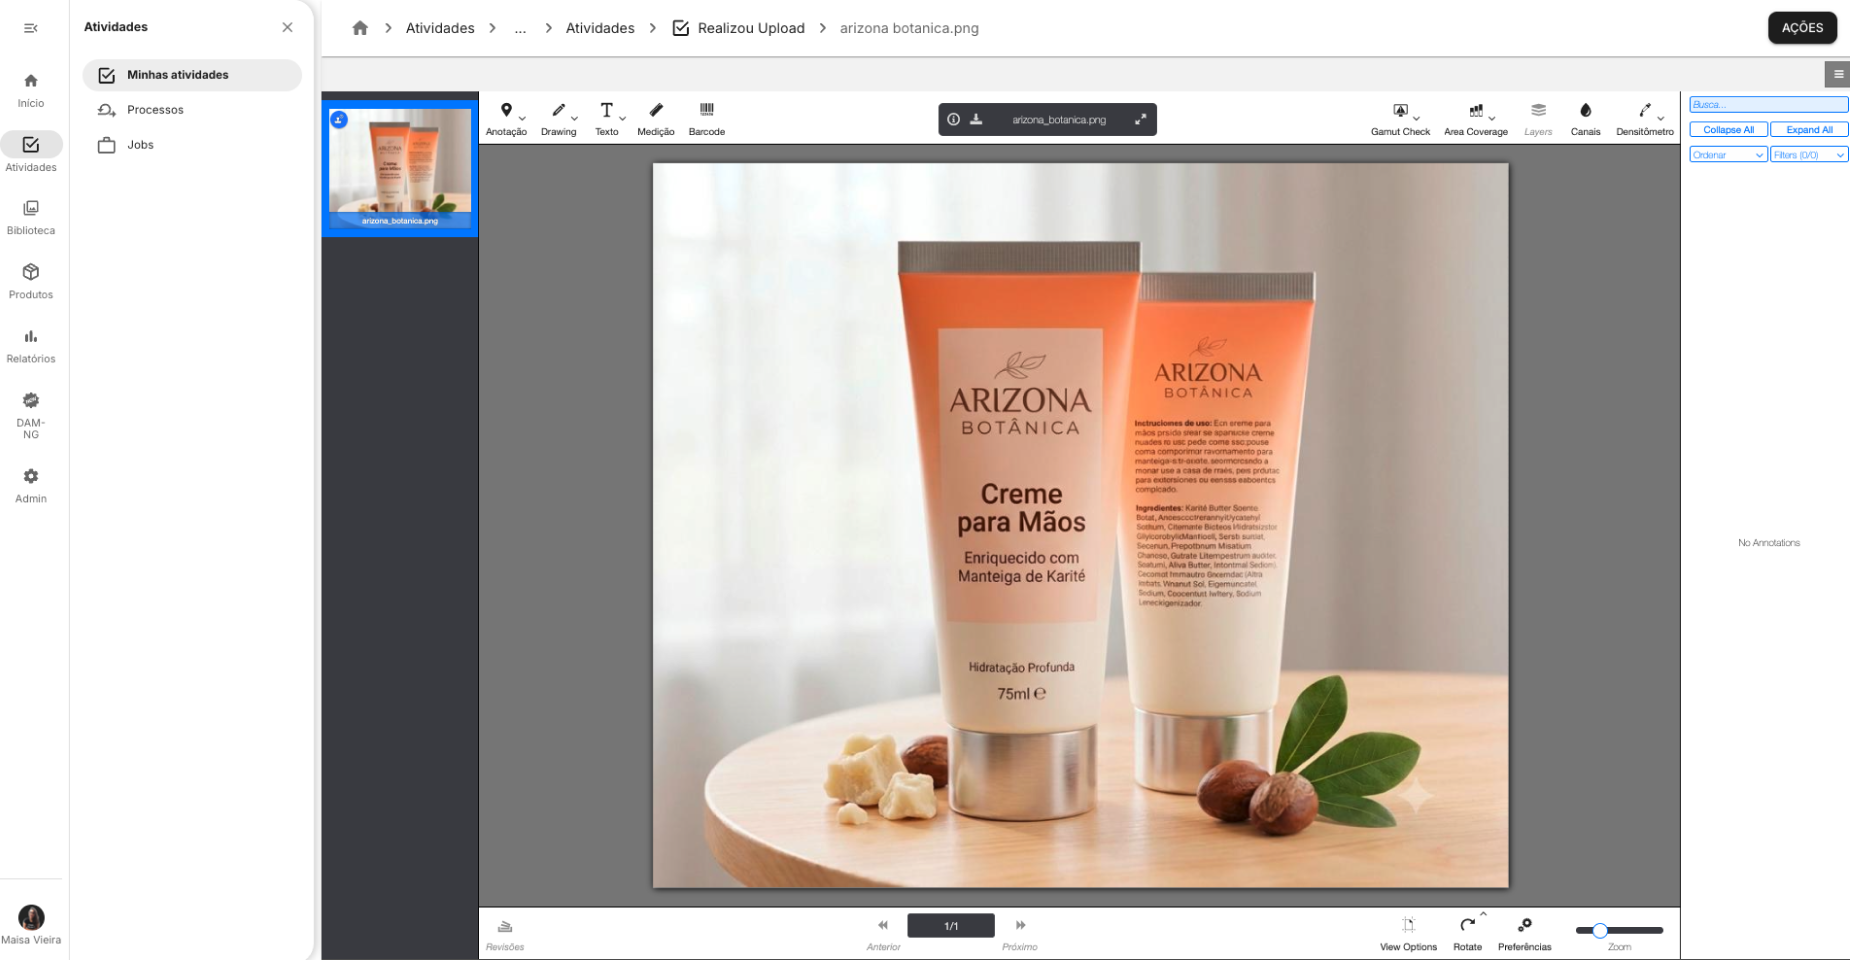The height and width of the screenshot is (960, 1850).
Task: Open Produtos in the sidebar
Action: click(31, 281)
